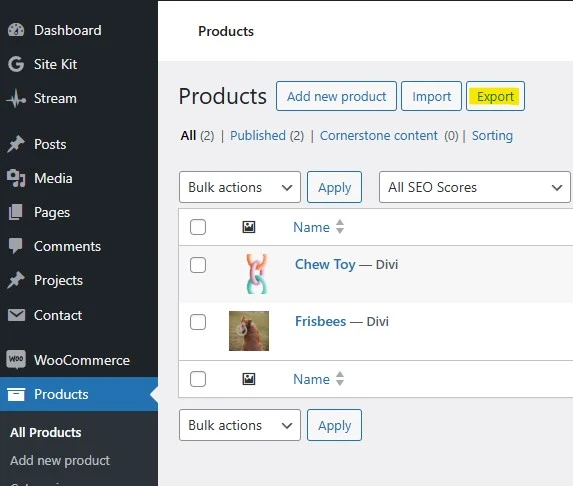Select Products in the sidebar
Image resolution: width=573 pixels, height=486 pixels.
pyautogui.click(x=79, y=394)
